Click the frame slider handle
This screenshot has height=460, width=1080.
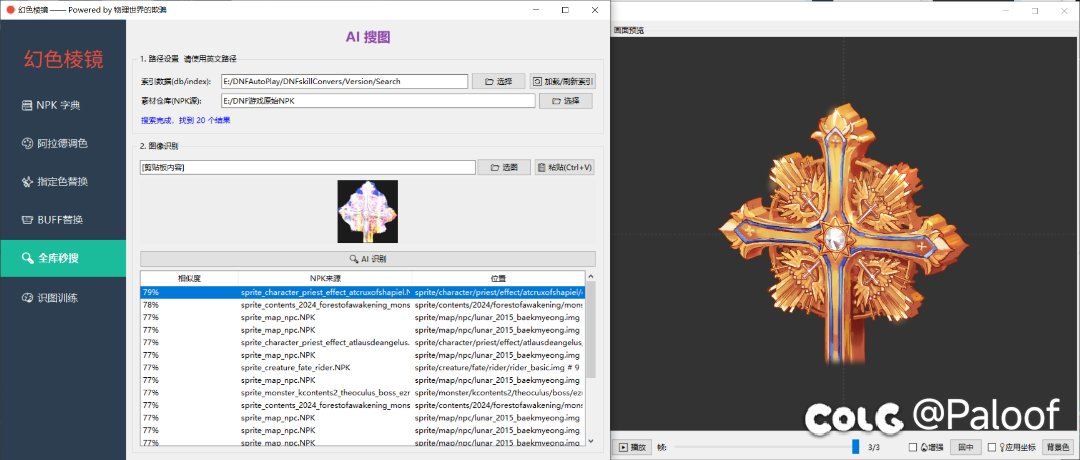(856, 447)
